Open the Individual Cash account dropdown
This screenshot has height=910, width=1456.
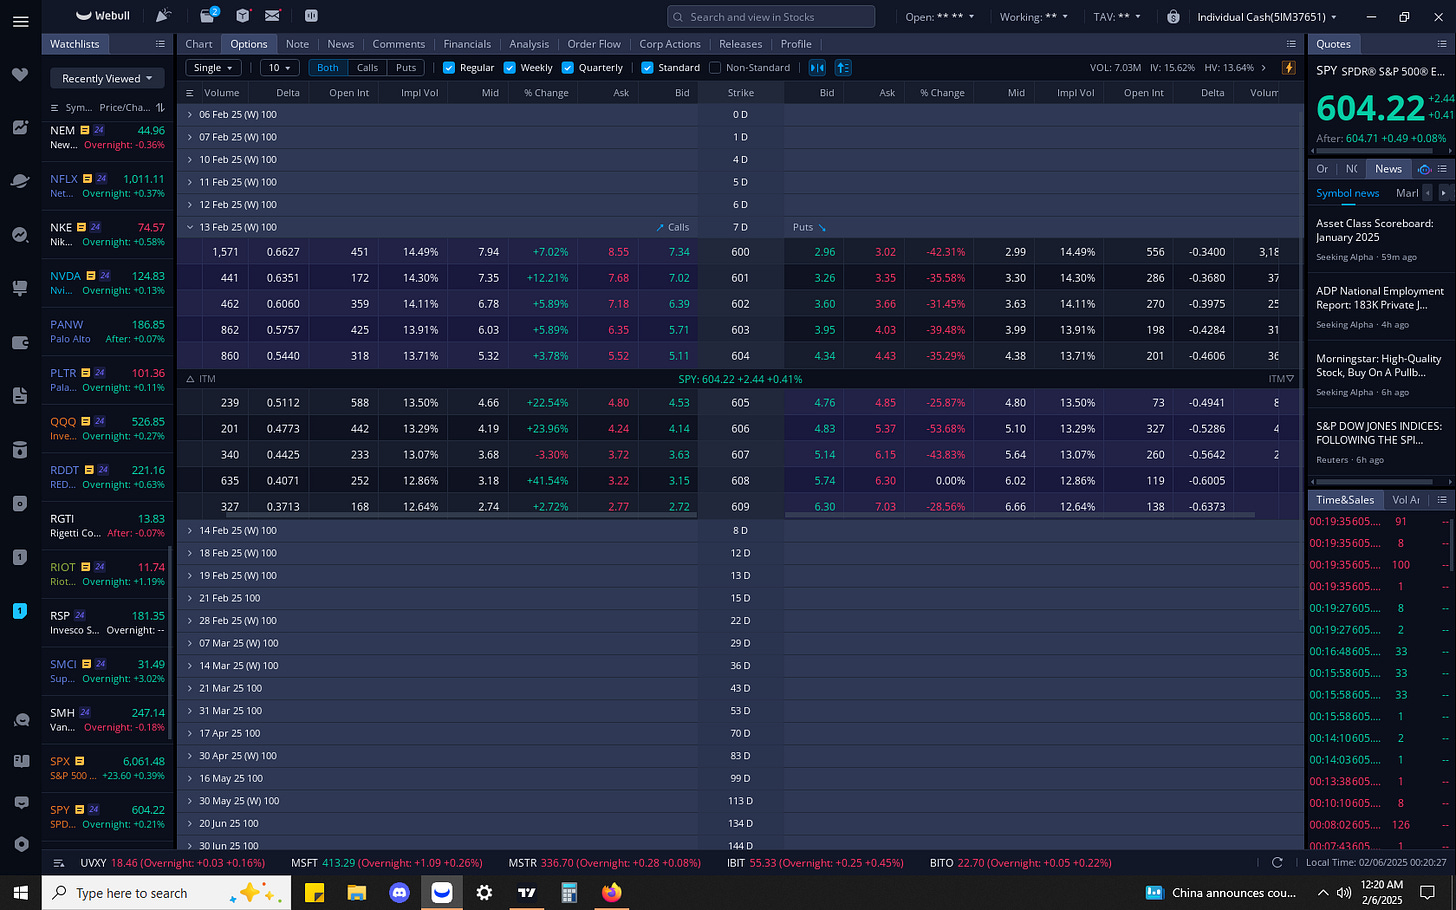[x=1267, y=17]
